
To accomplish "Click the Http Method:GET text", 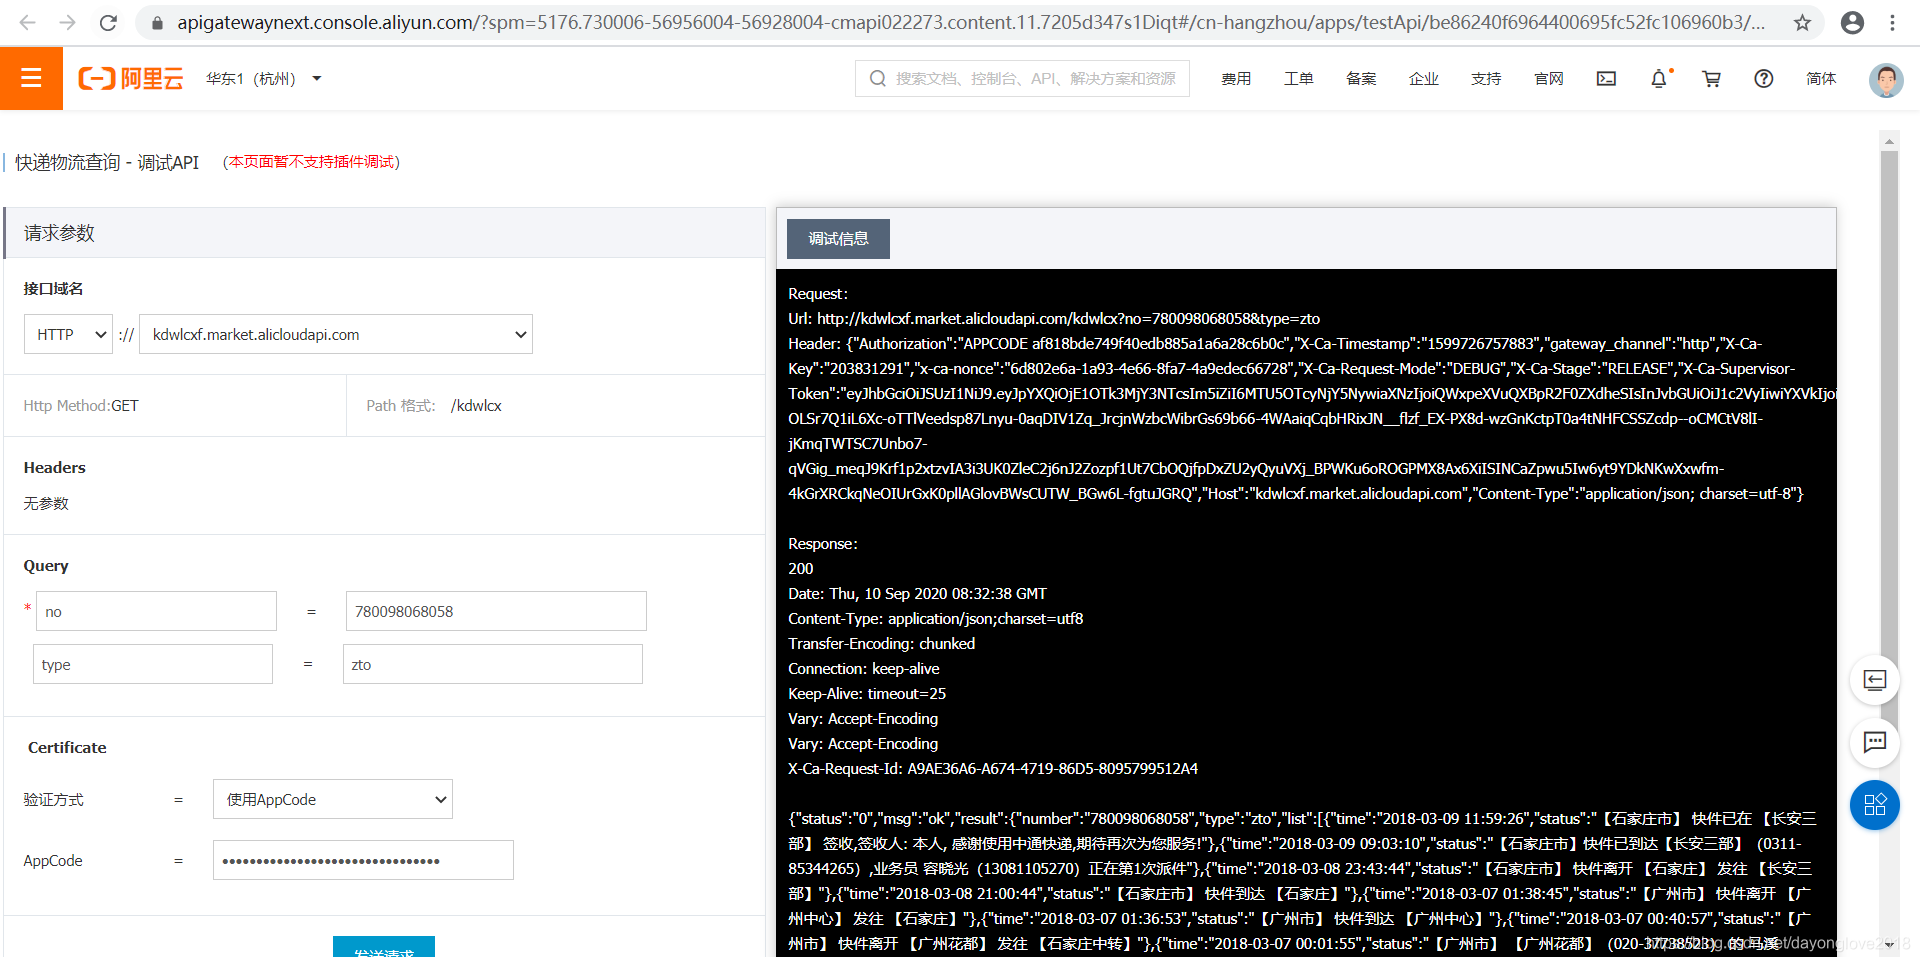I will (81, 405).
